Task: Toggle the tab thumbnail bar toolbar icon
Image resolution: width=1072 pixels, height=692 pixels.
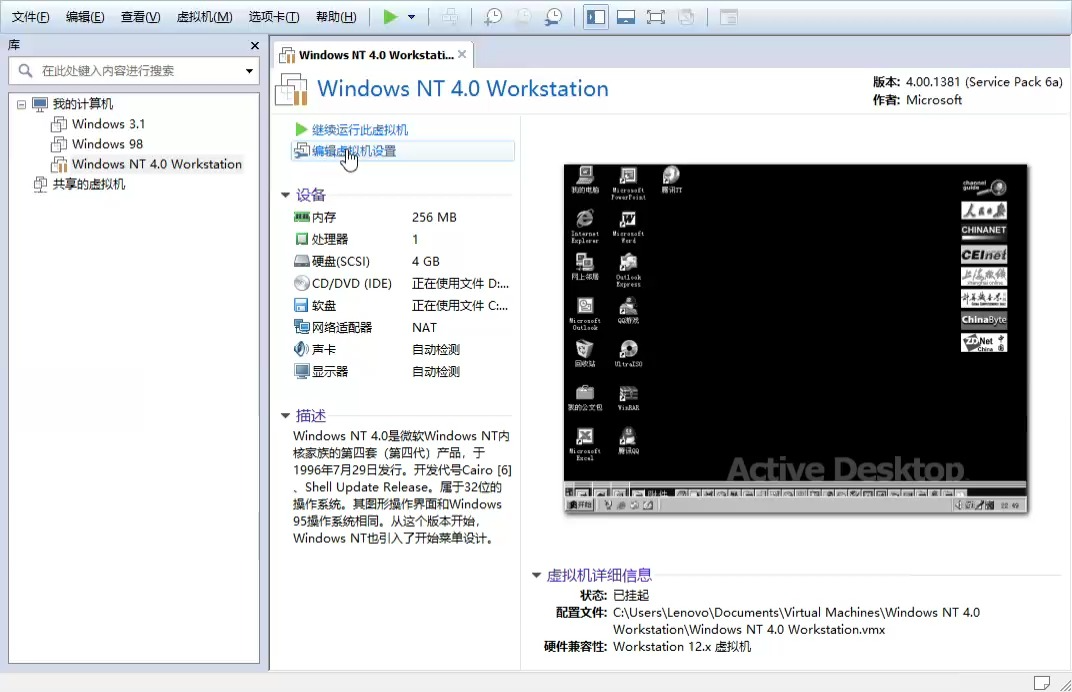Action: click(x=626, y=16)
